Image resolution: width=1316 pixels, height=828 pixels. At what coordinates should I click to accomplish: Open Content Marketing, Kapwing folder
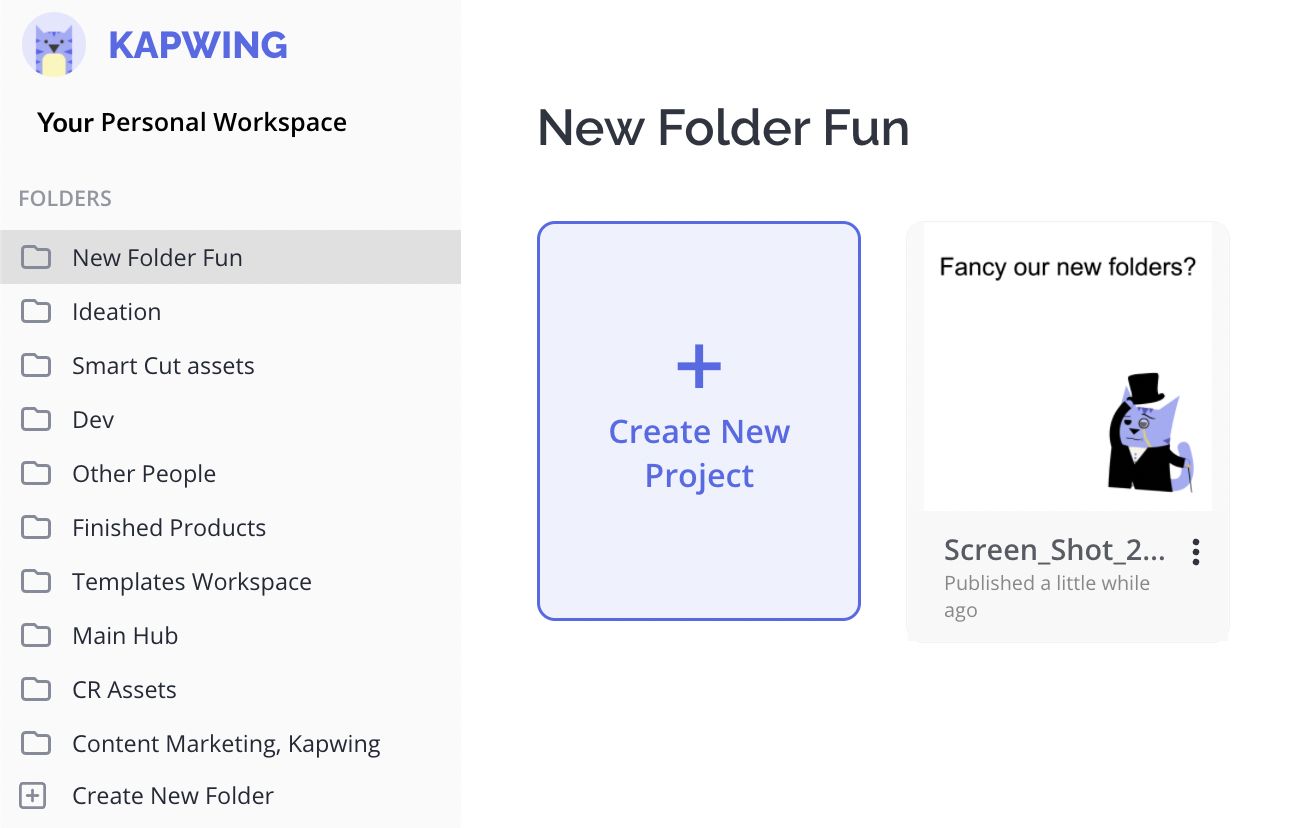click(226, 744)
